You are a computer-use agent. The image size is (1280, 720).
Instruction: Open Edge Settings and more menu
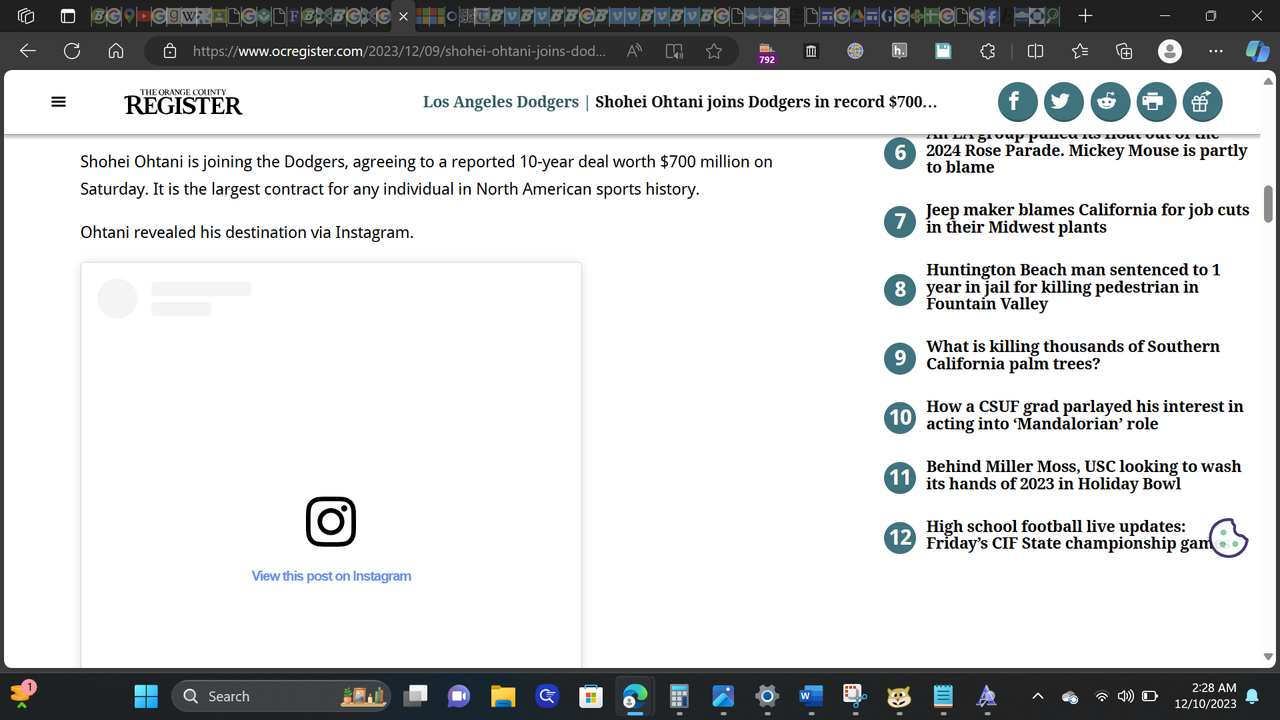1215,52
